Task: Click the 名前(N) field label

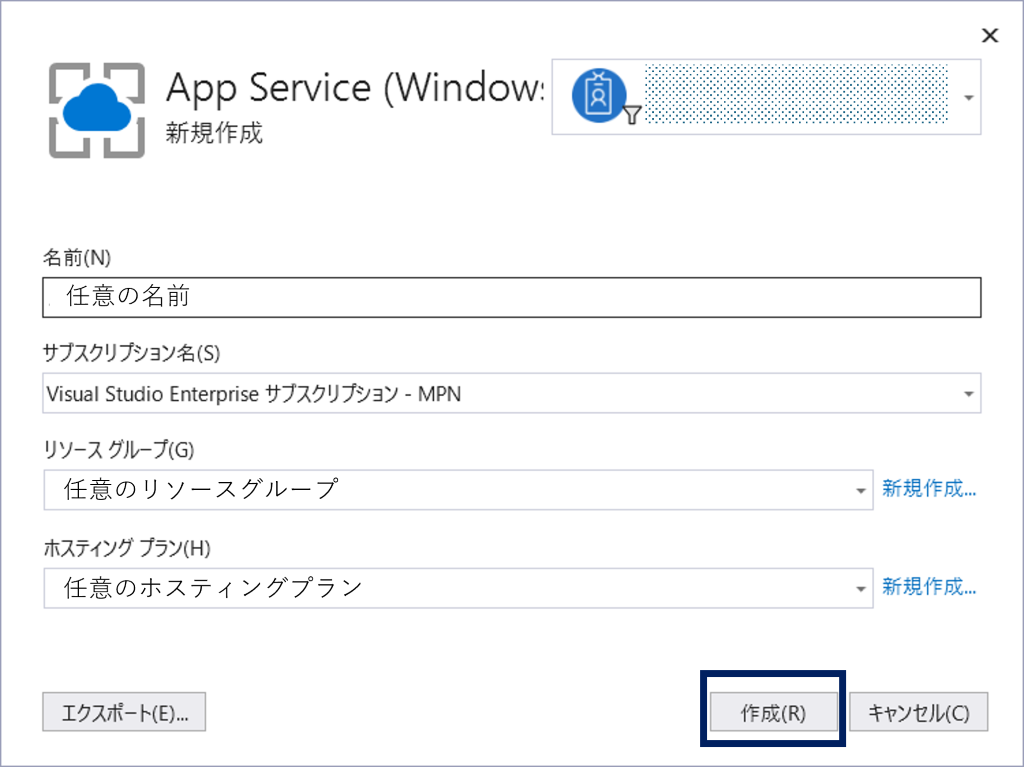Action: coord(77,258)
